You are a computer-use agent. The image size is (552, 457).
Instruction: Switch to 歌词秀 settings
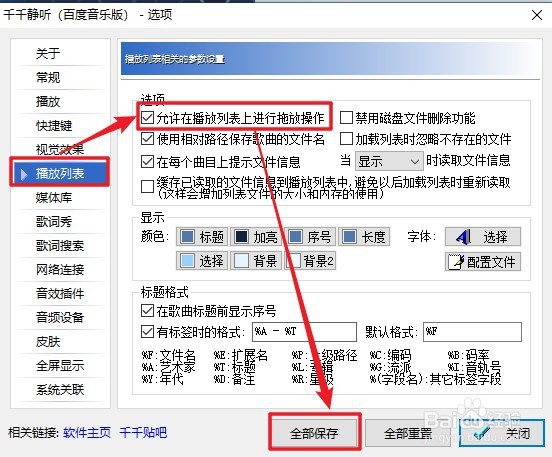(54, 221)
